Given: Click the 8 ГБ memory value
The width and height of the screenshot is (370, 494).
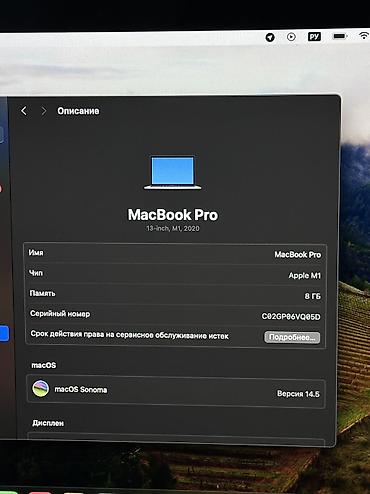Looking at the screenshot, I should [313, 296].
